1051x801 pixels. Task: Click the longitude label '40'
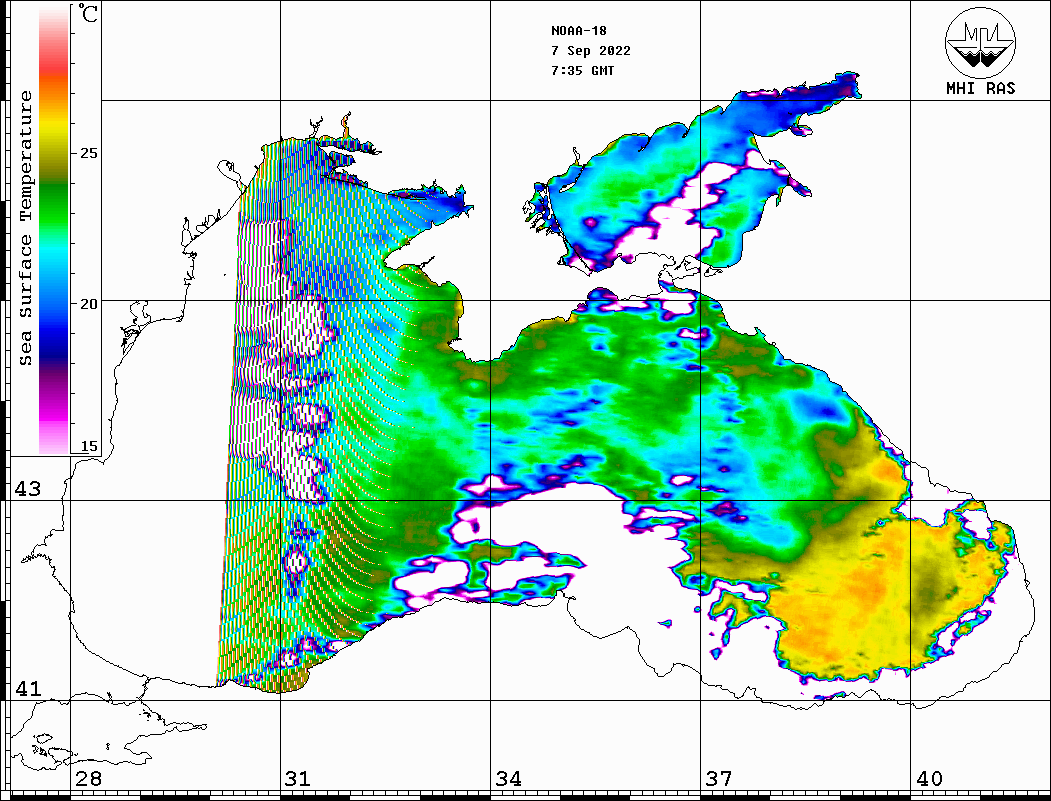[x=929, y=779]
